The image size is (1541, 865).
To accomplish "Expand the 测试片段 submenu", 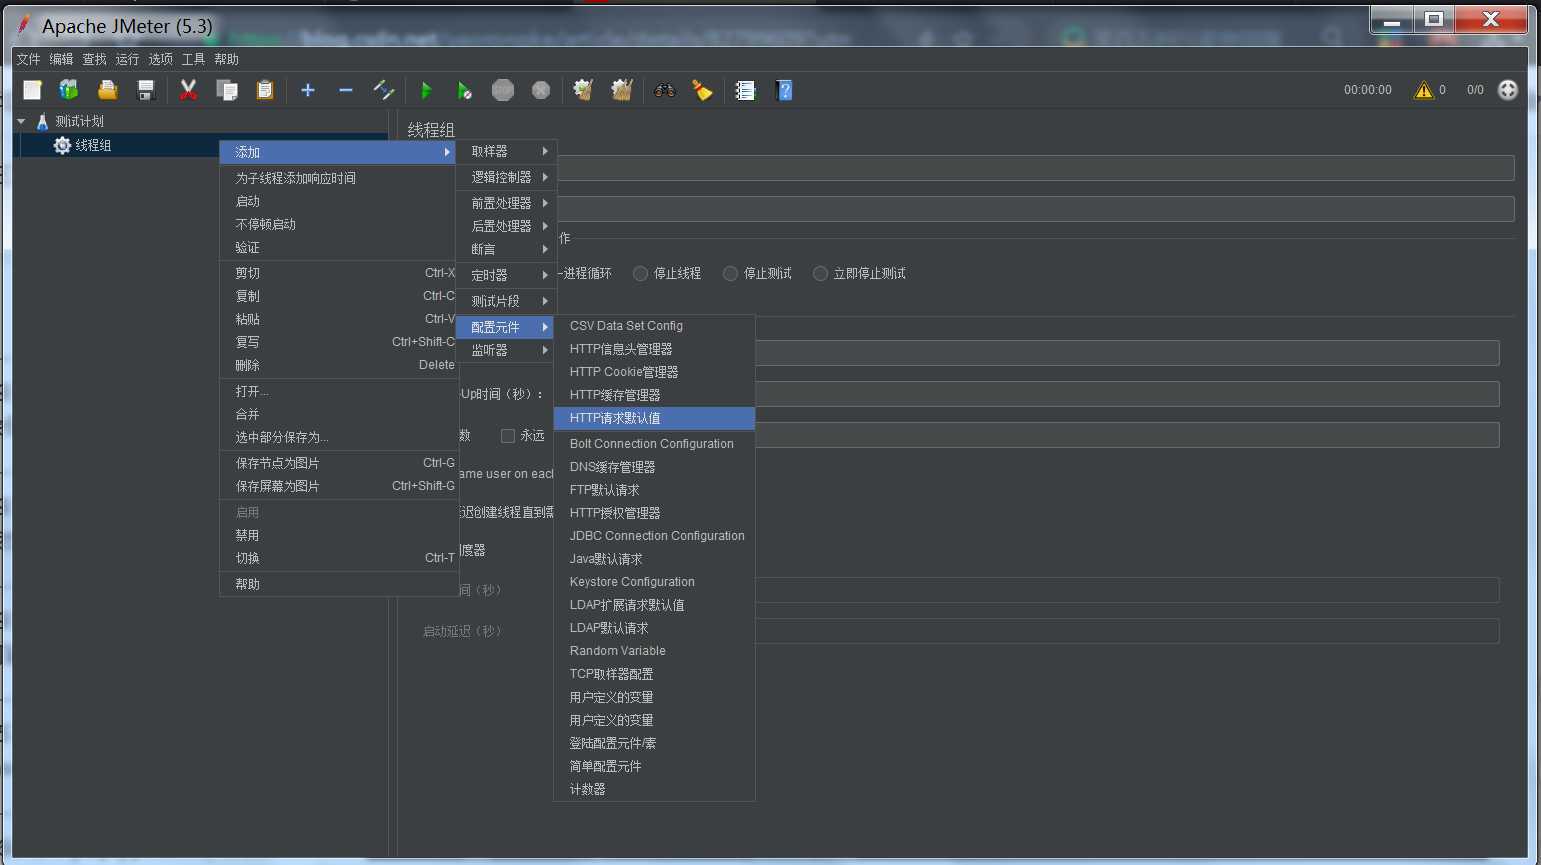I will coord(506,301).
